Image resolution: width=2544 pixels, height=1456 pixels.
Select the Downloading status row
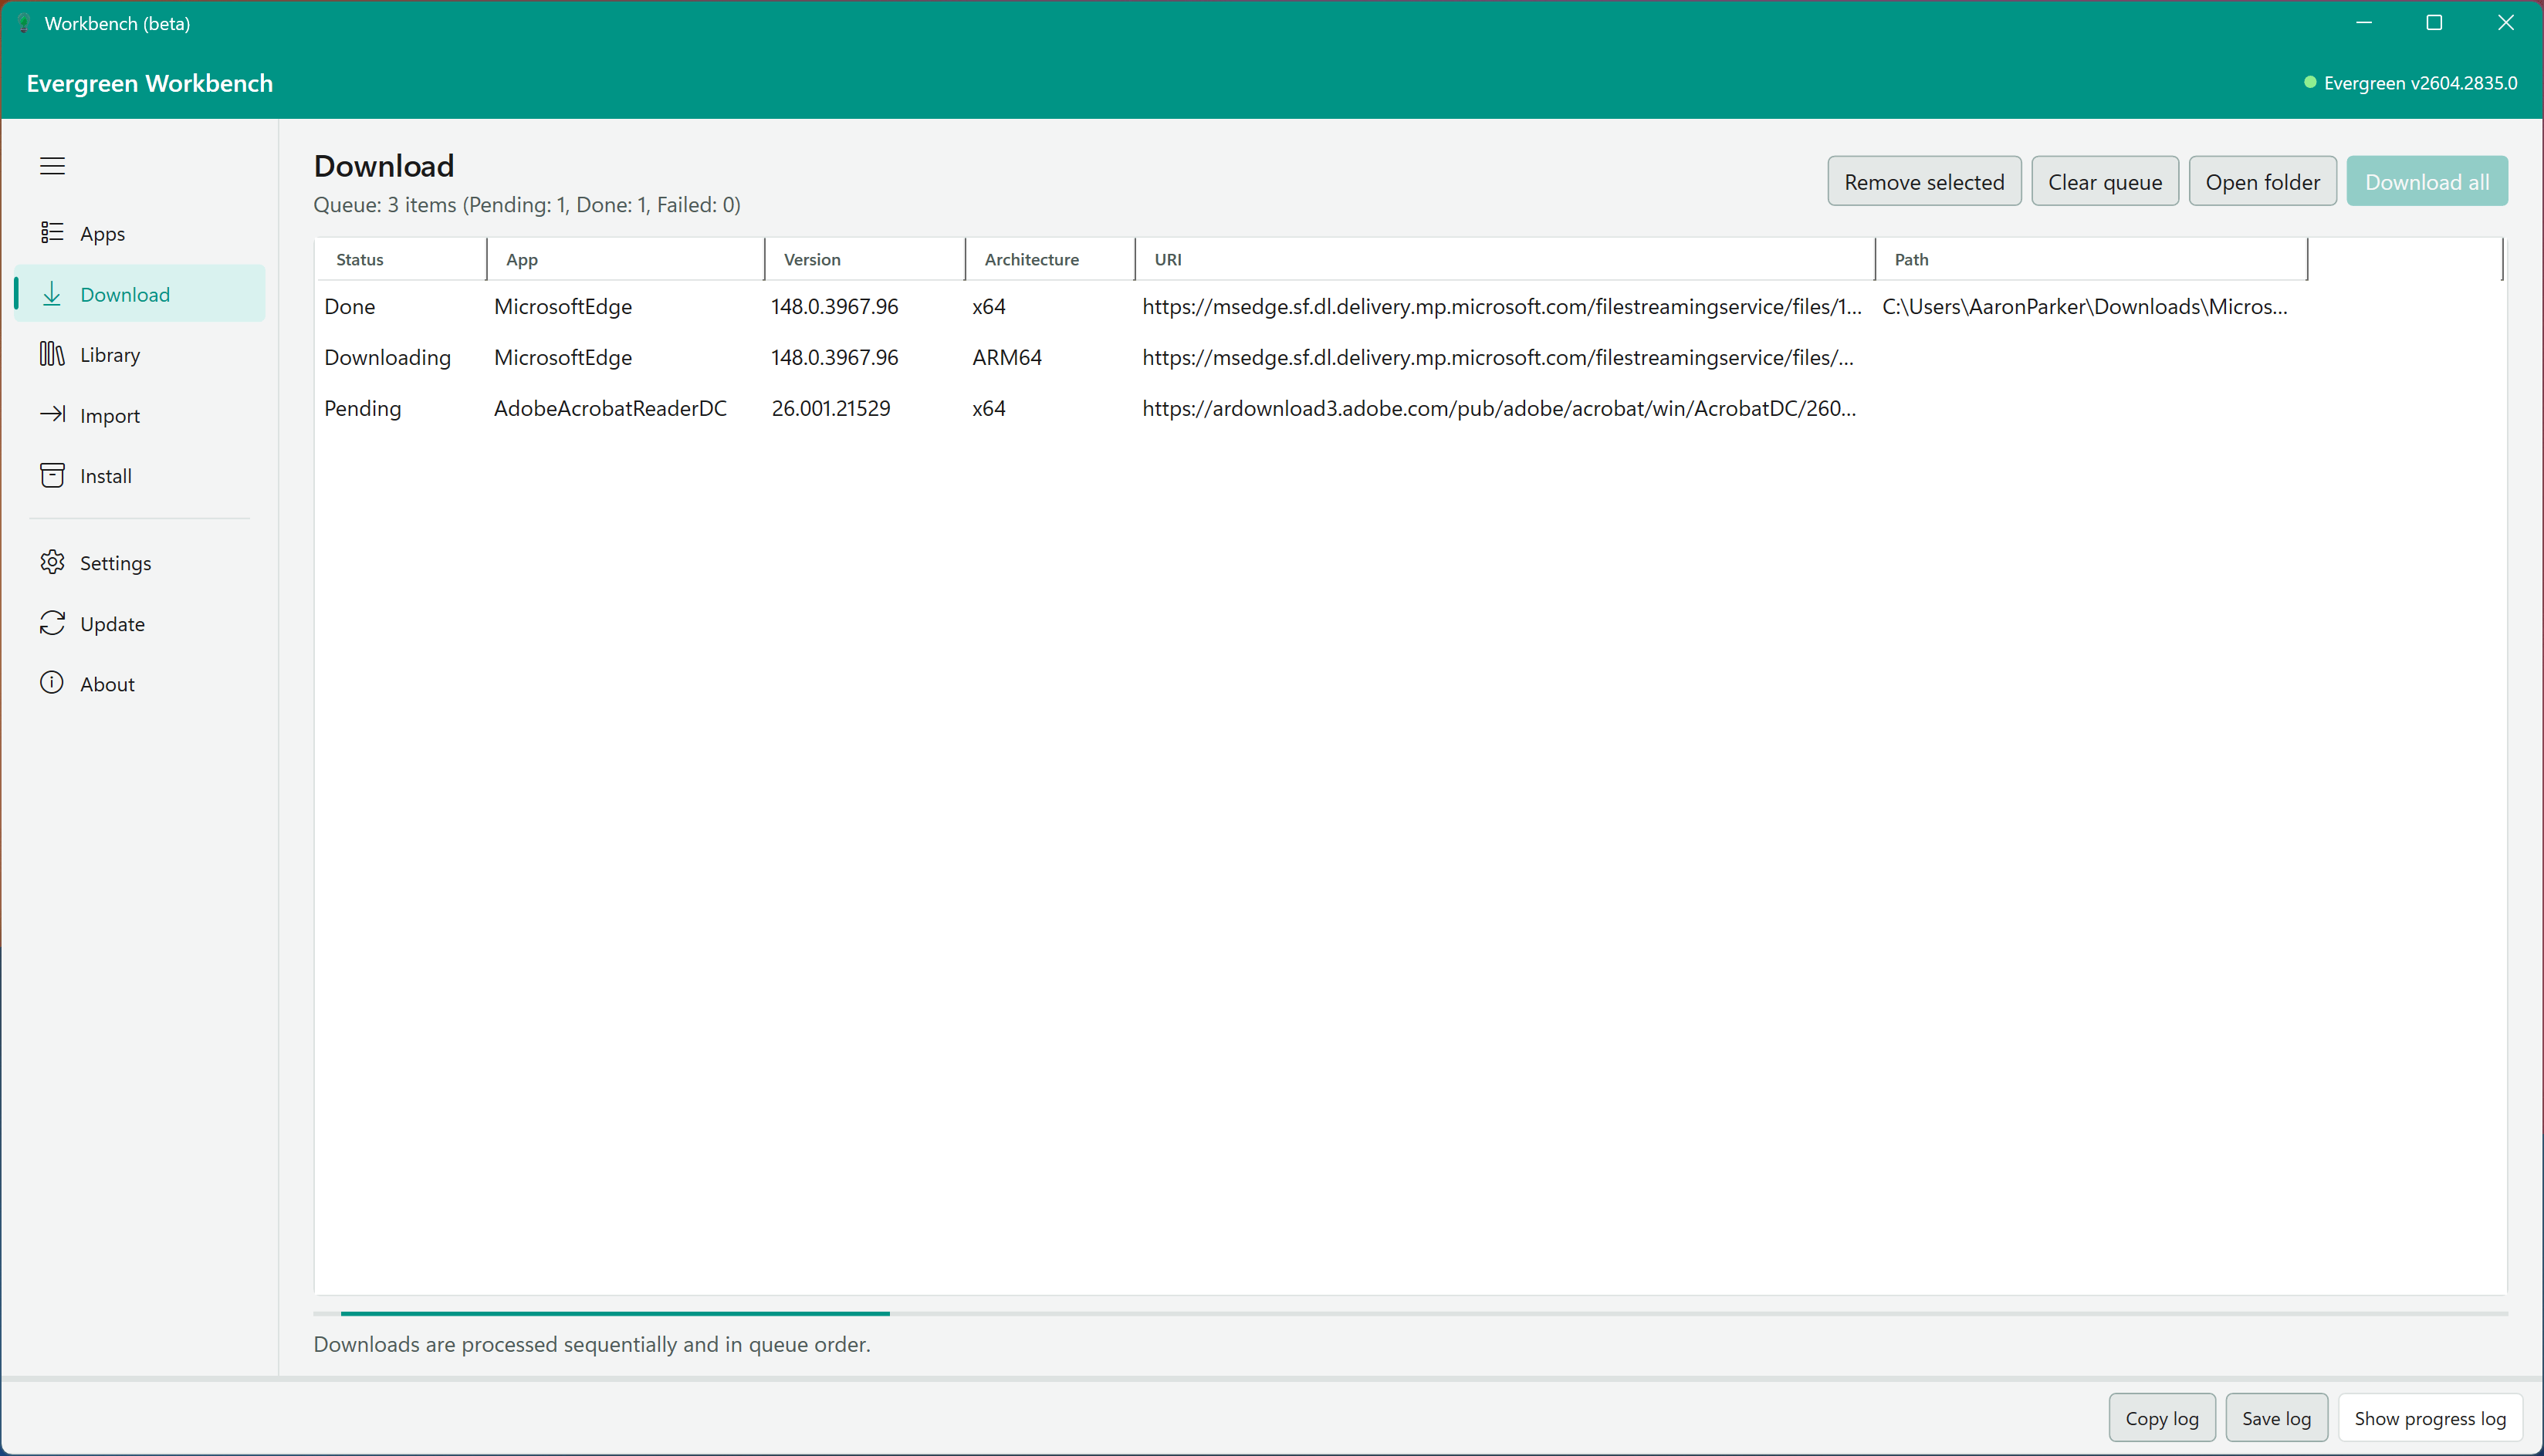pos(1410,357)
